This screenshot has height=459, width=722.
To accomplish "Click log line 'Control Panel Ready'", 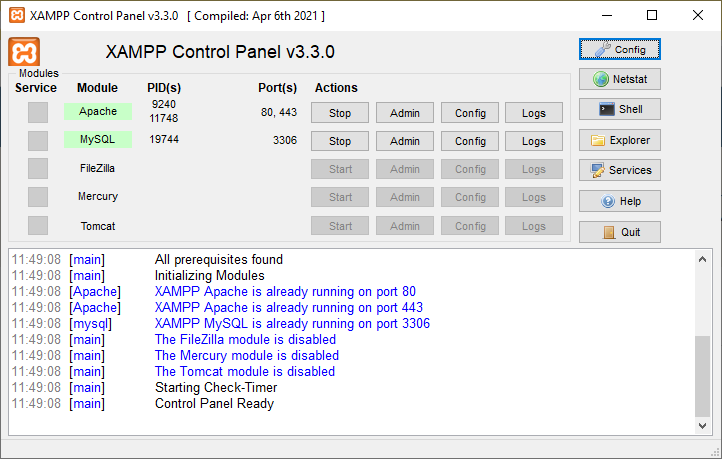I will (x=214, y=403).
